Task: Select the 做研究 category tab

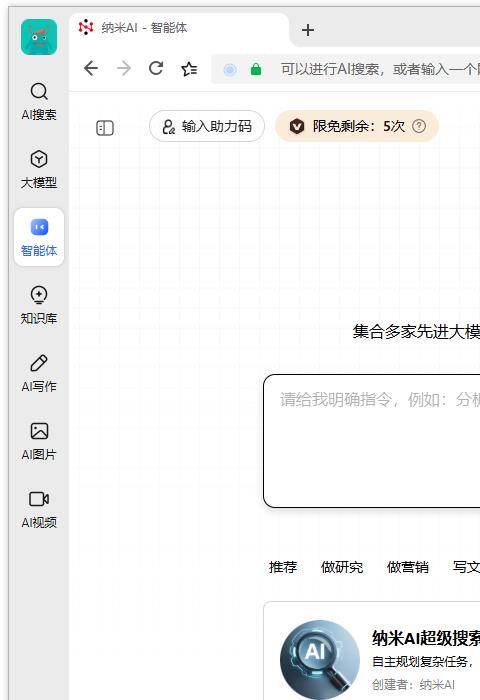Action: click(342, 567)
